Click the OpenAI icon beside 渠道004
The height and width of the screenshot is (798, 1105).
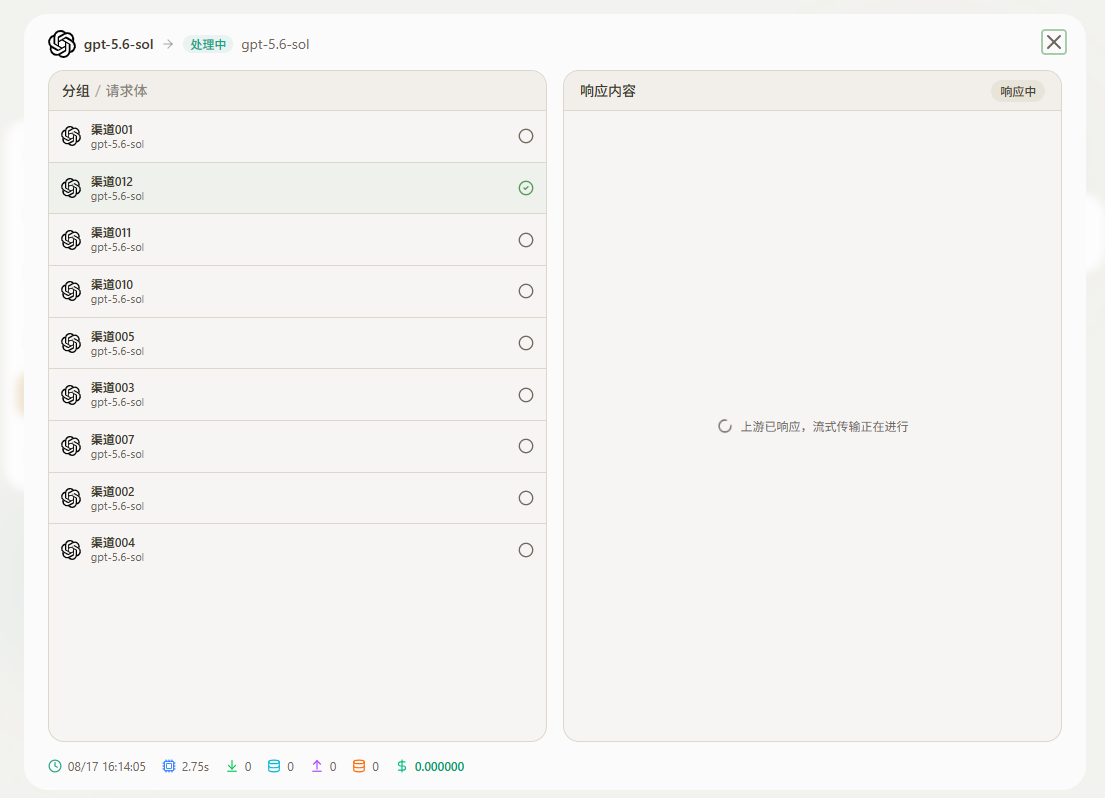tap(71, 550)
